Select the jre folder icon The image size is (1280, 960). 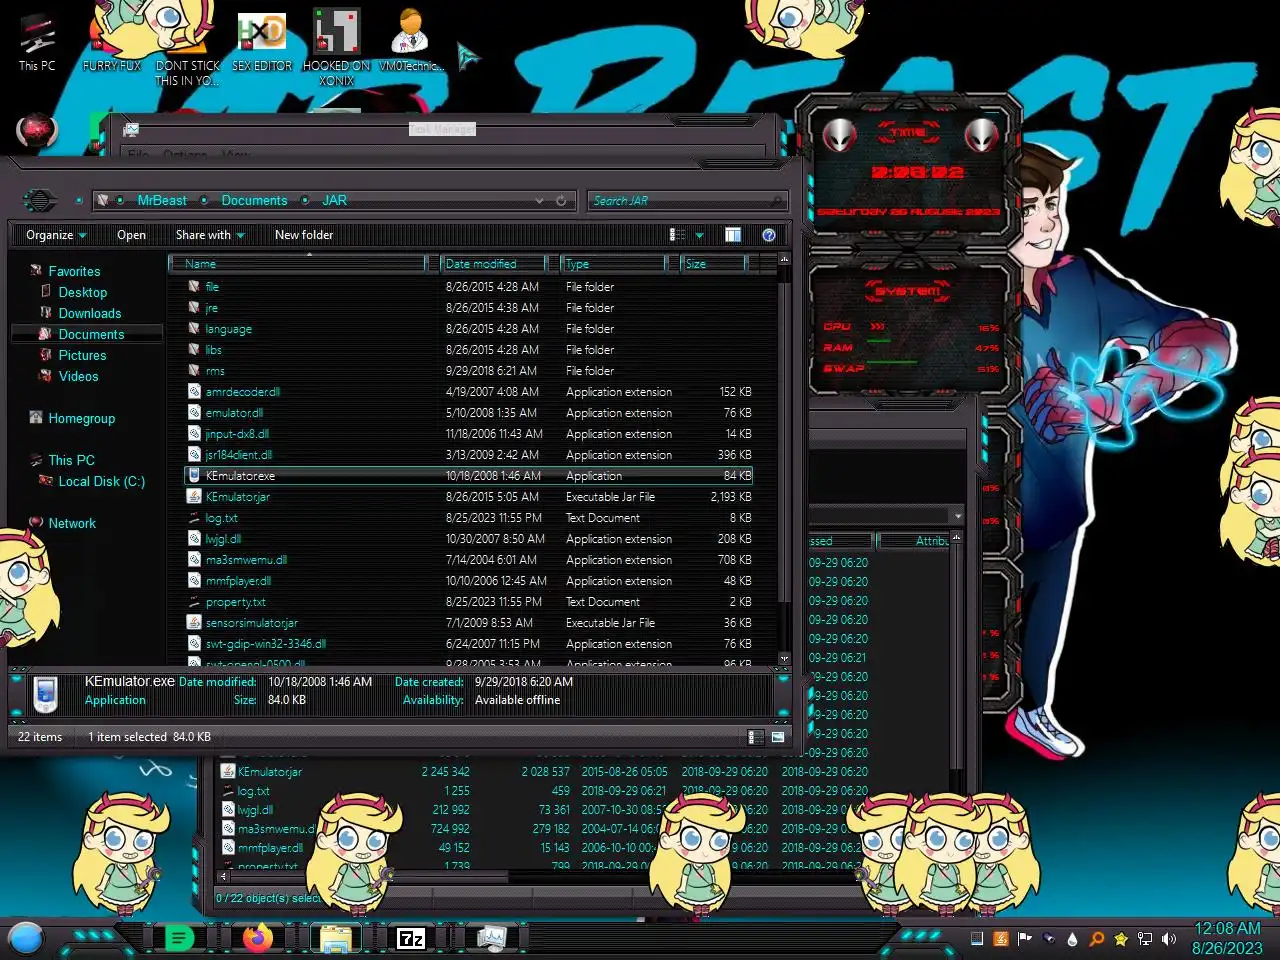coord(194,307)
